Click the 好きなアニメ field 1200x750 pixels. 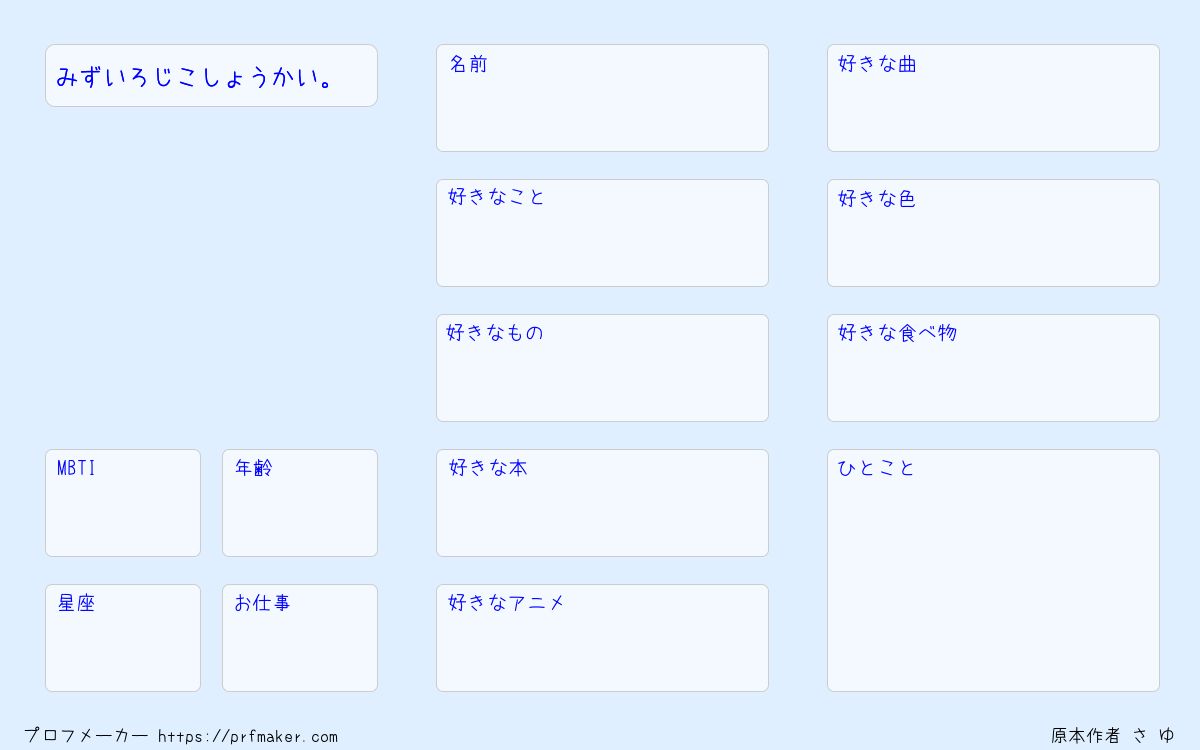(602, 638)
